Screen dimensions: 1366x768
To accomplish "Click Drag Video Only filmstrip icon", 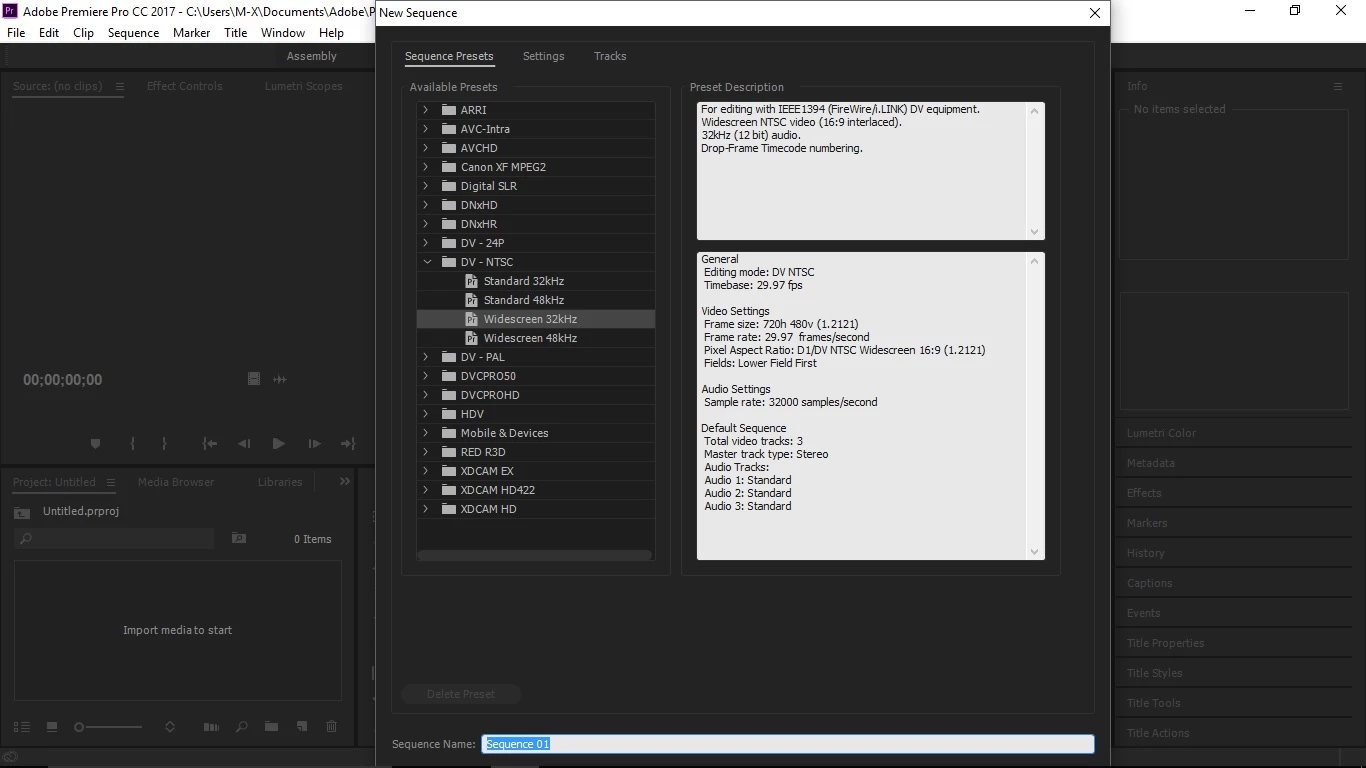I will tap(254, 379).
